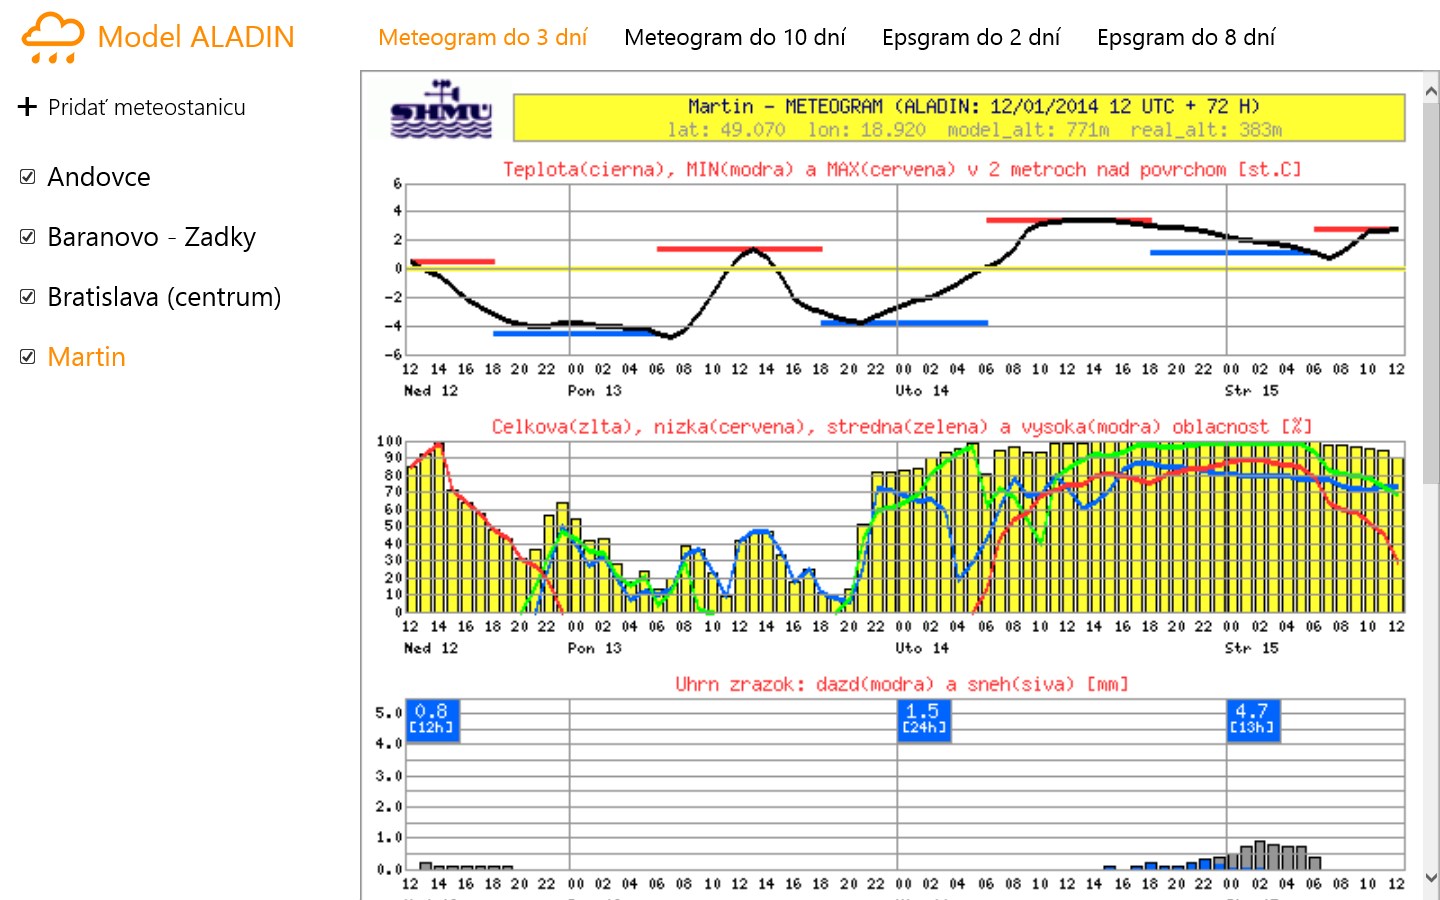Click the Pridať meteostanicu link
The height and width of the screenshot is (900, 1440).
point(146,107)
